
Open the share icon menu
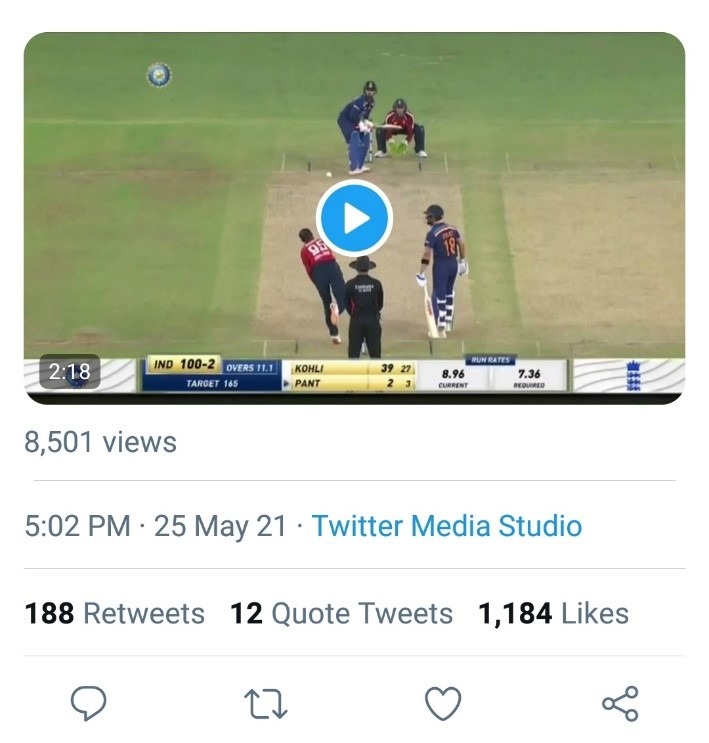click(x=620, y=704)
